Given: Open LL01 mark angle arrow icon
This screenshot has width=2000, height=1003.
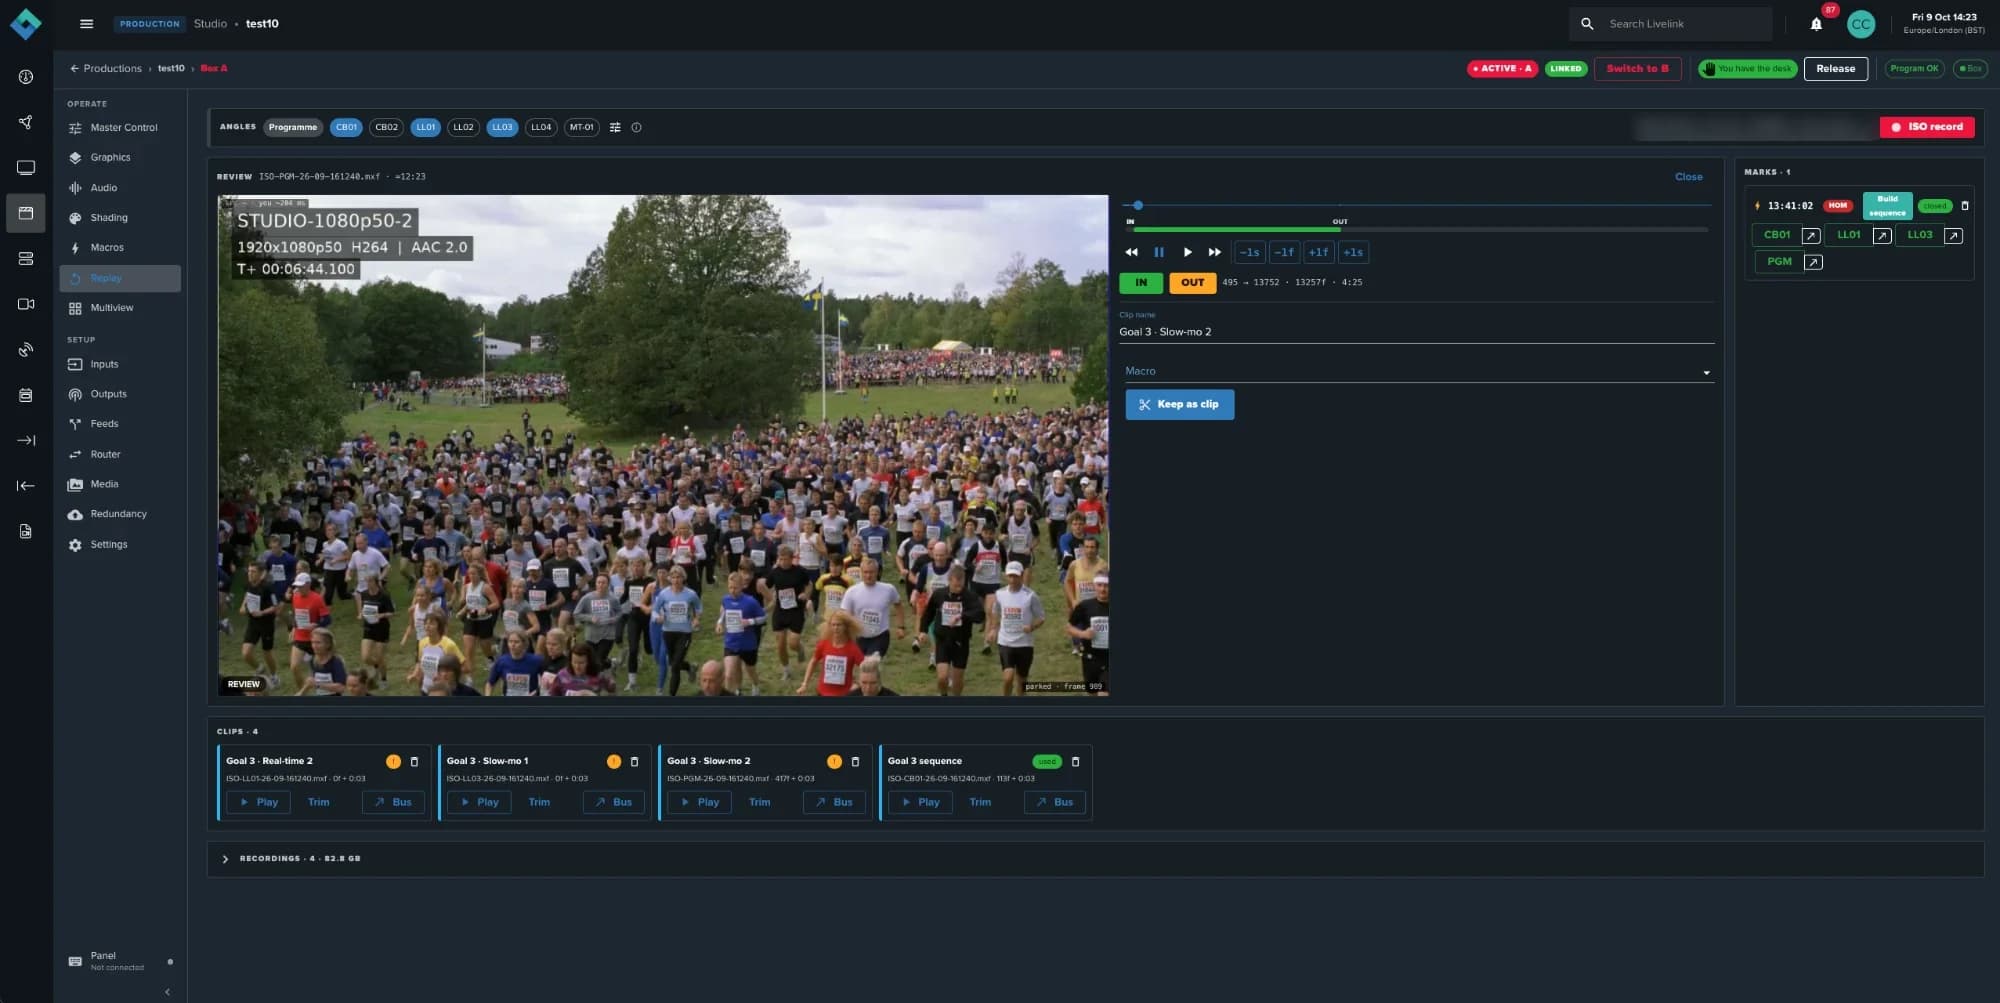Looking at the screenshot, I should [x=1882, y=236].
